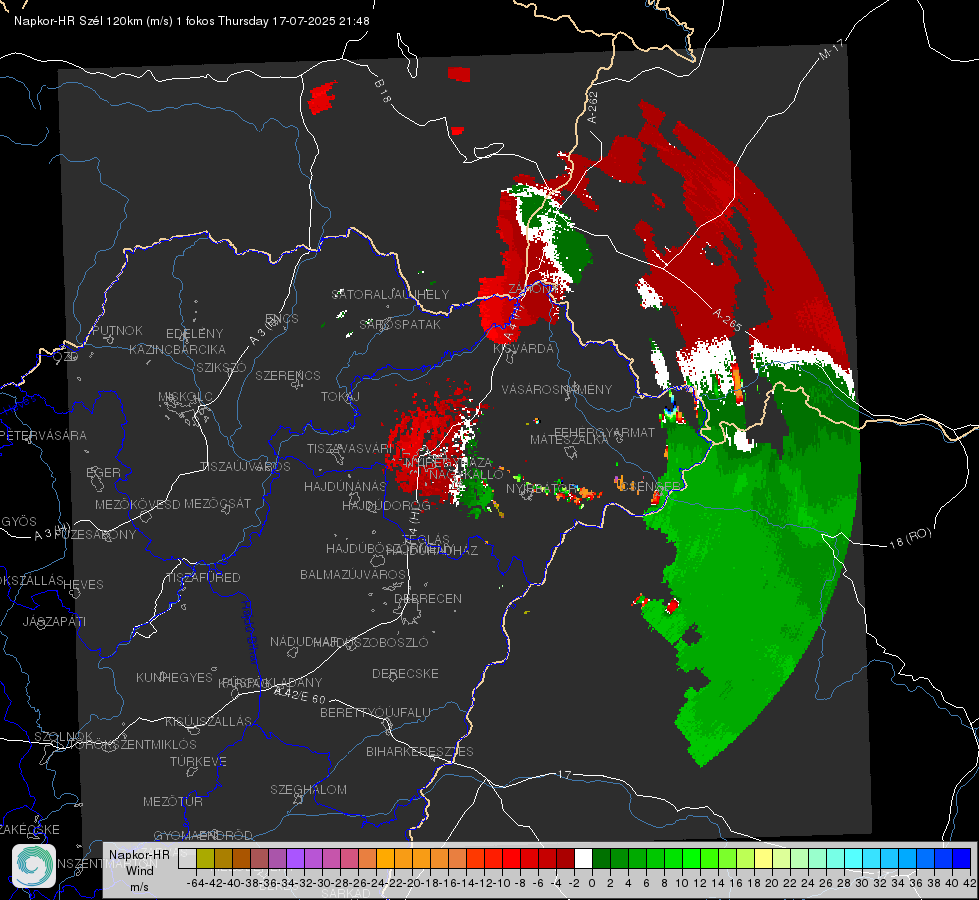The image size is (979, 900).
Task: Click the dark green swatch between 0 and 2
Action: 601,858
